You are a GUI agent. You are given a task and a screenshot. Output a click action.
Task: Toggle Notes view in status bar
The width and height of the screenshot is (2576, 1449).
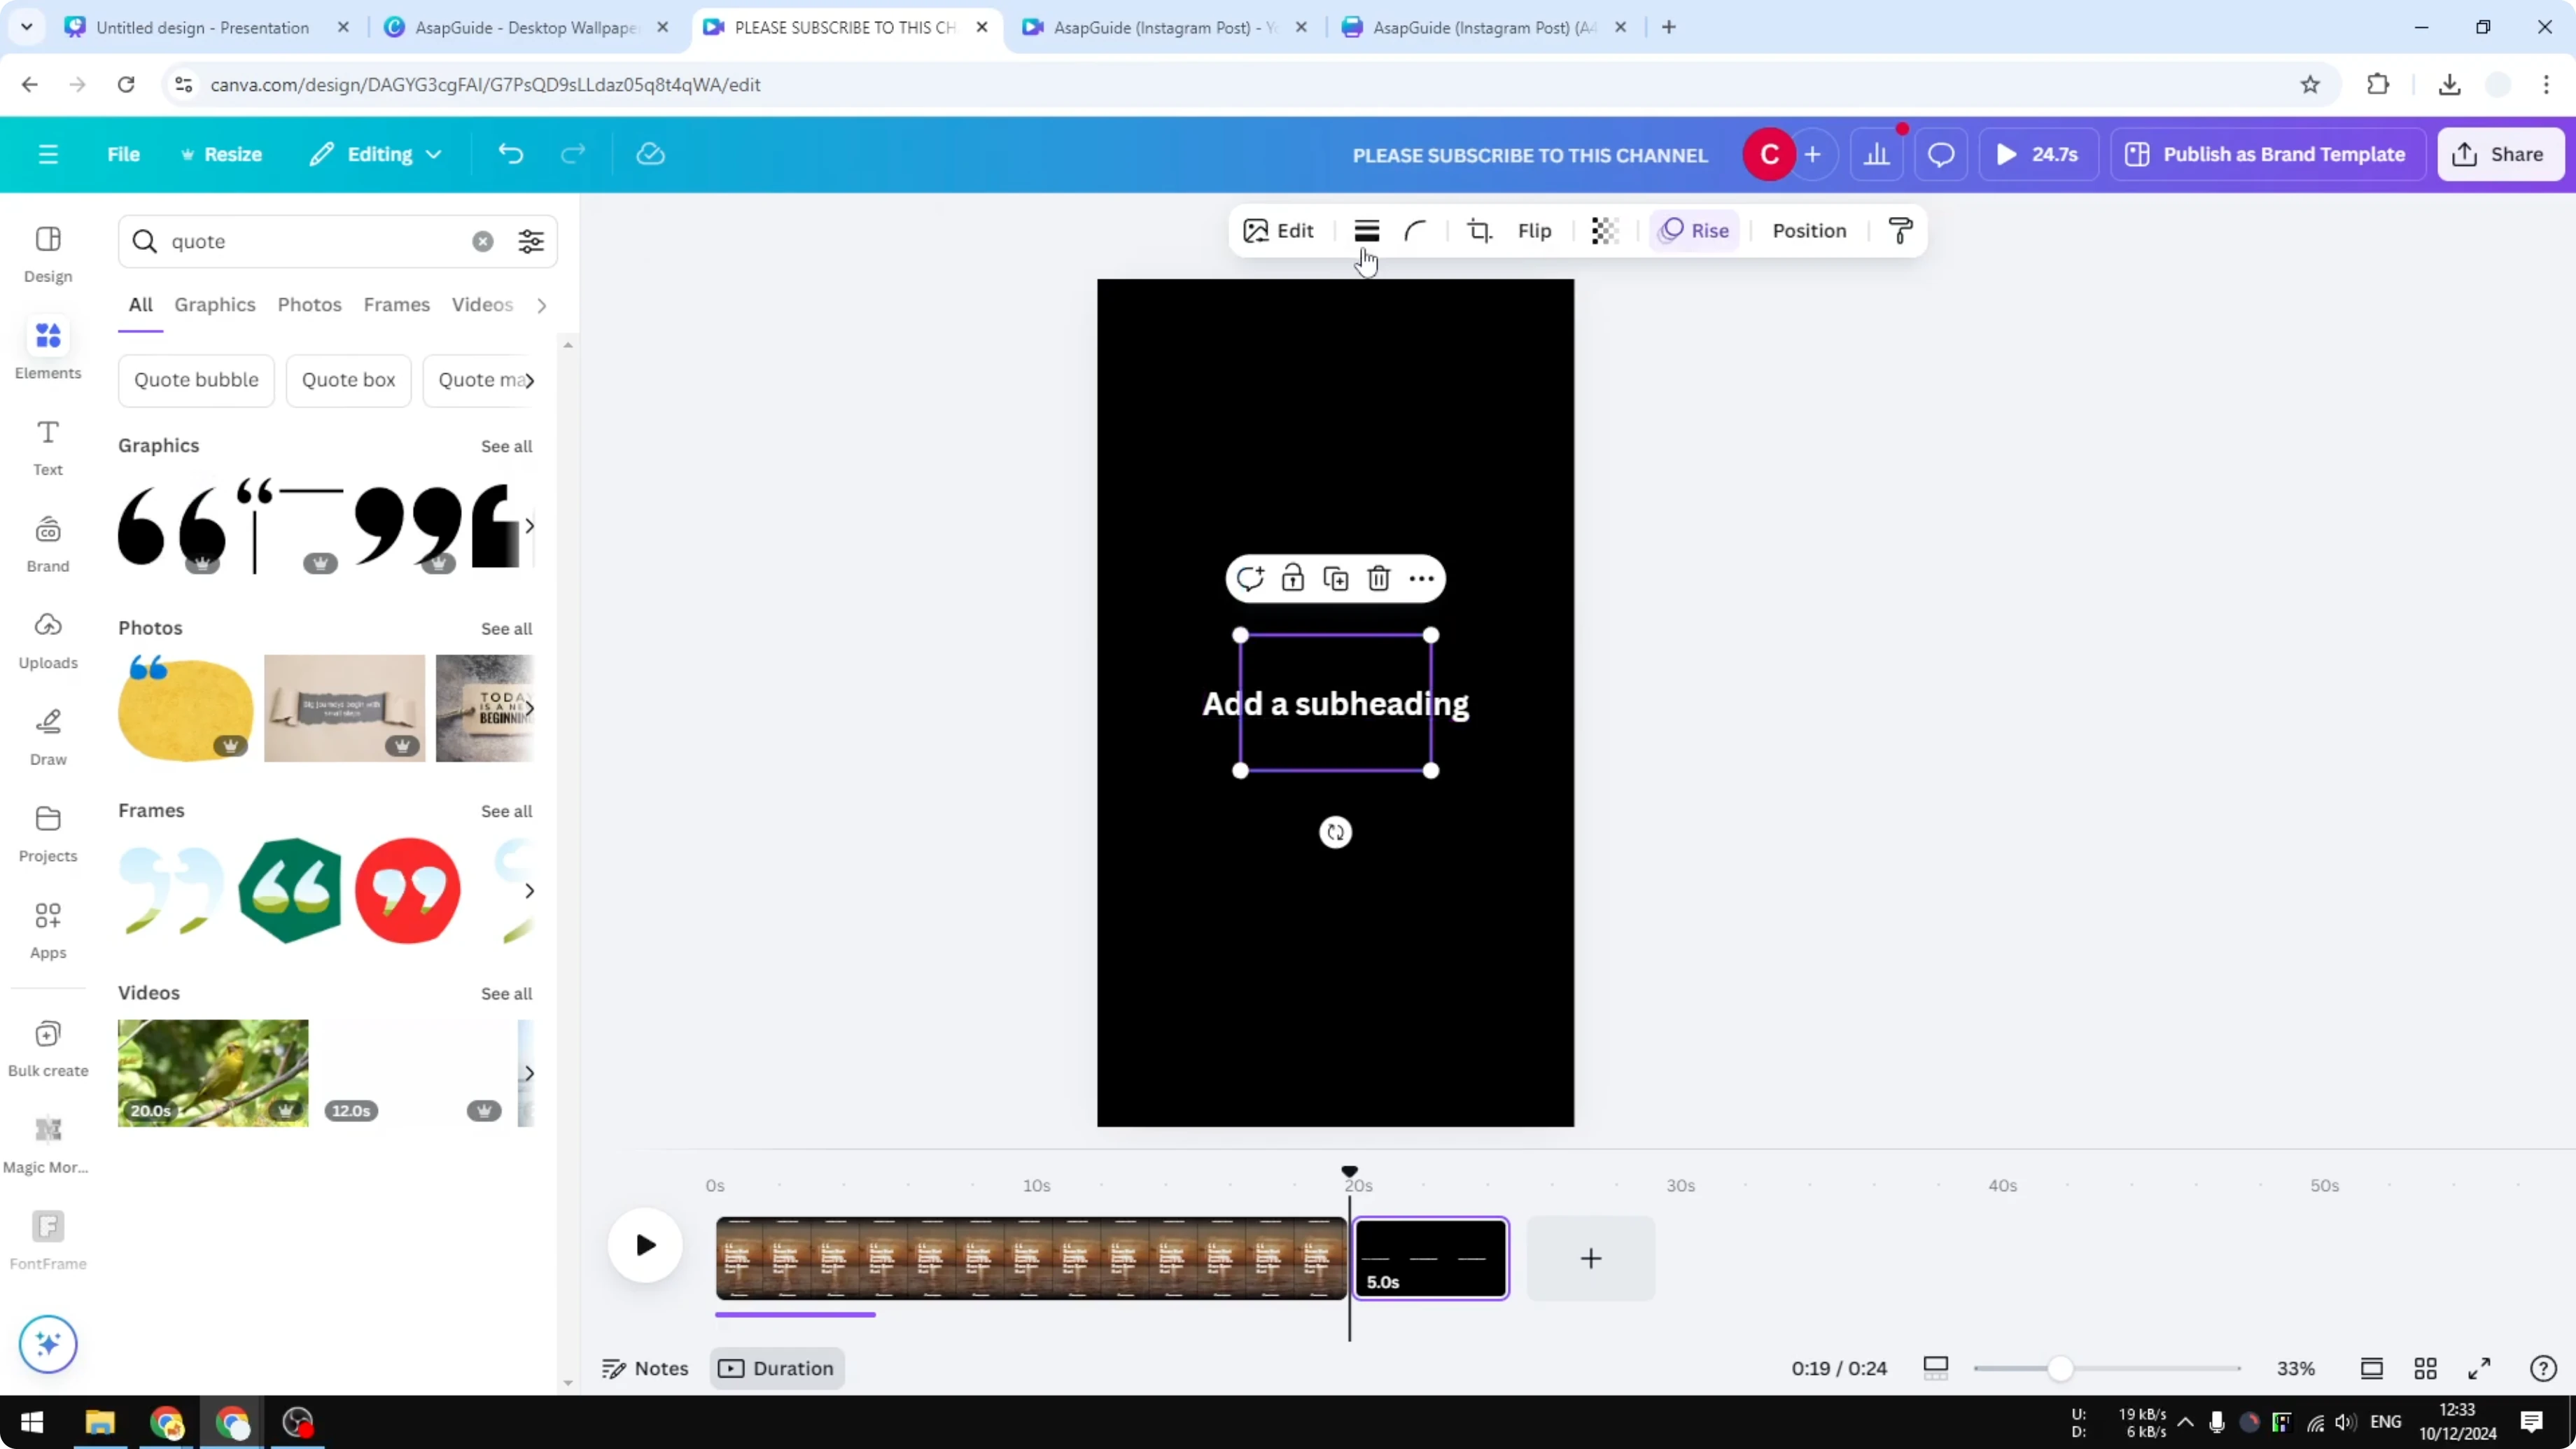coord(645,1368)
